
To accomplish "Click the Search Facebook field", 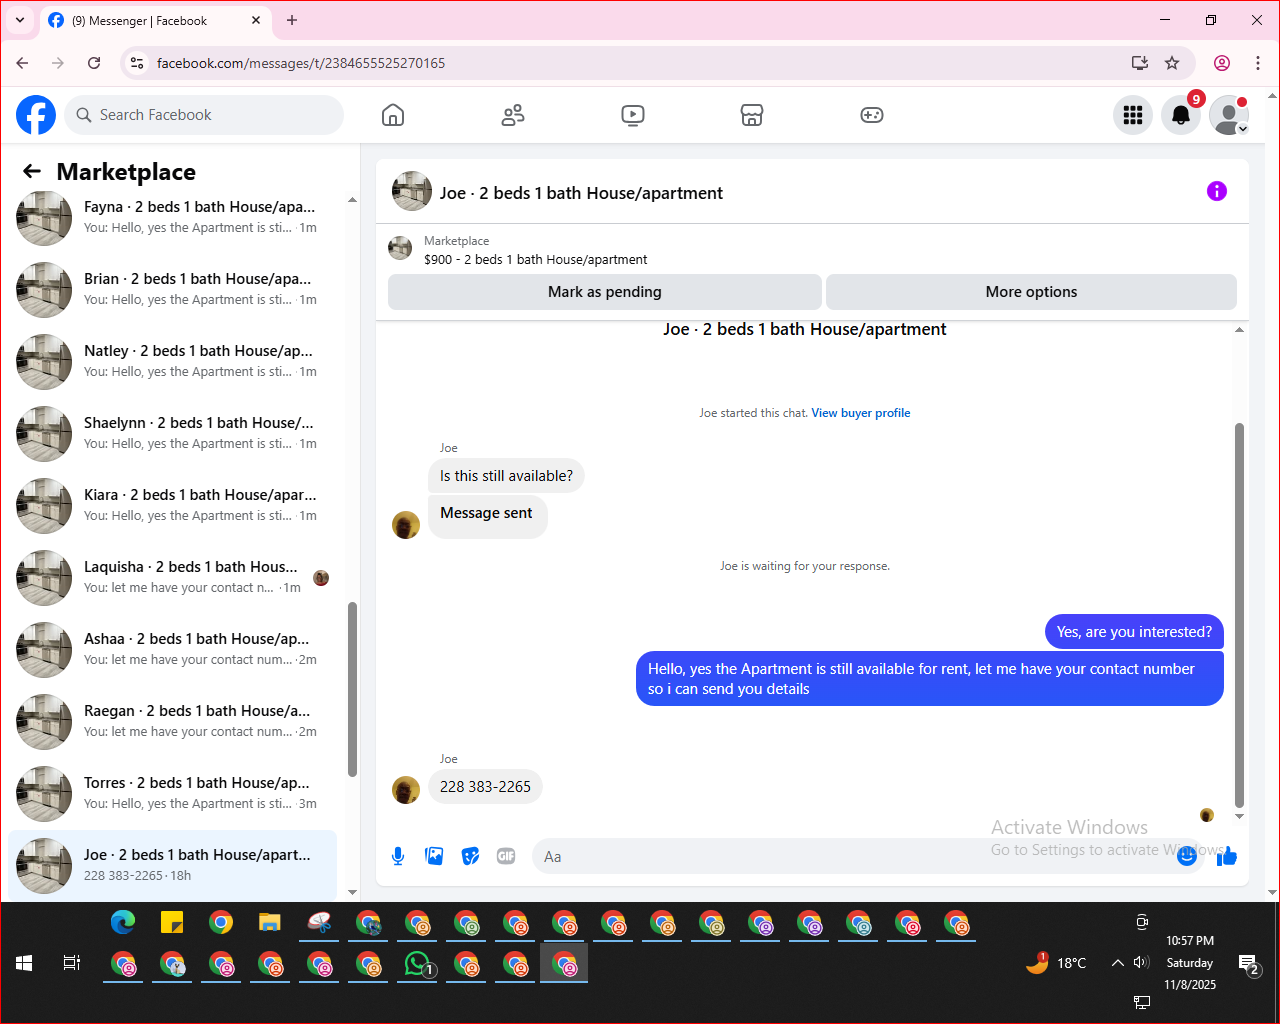I will (x=204, y=115).
